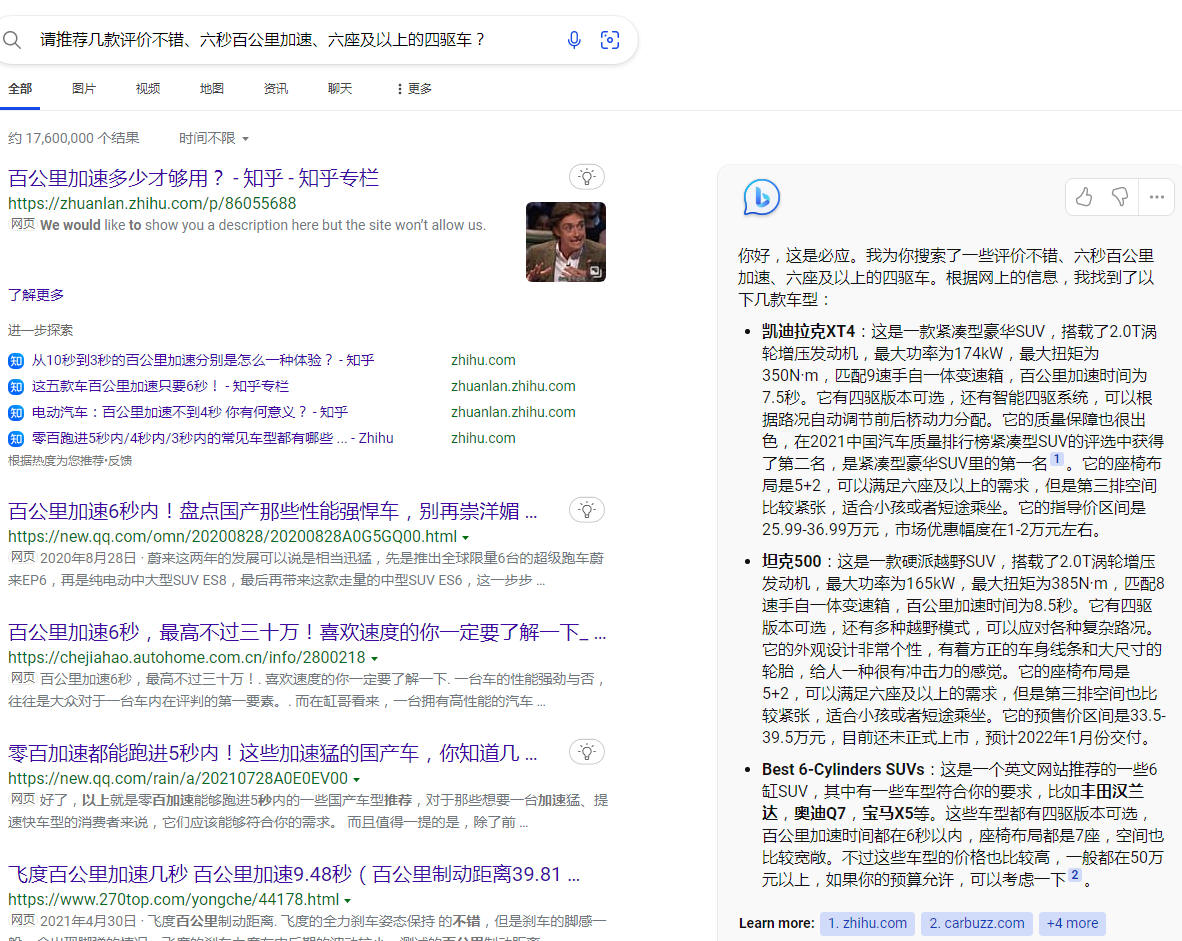Open citation 2 superscript in 6-Cylinders paragraph
1182x941 pixels.
(1075, 875)
